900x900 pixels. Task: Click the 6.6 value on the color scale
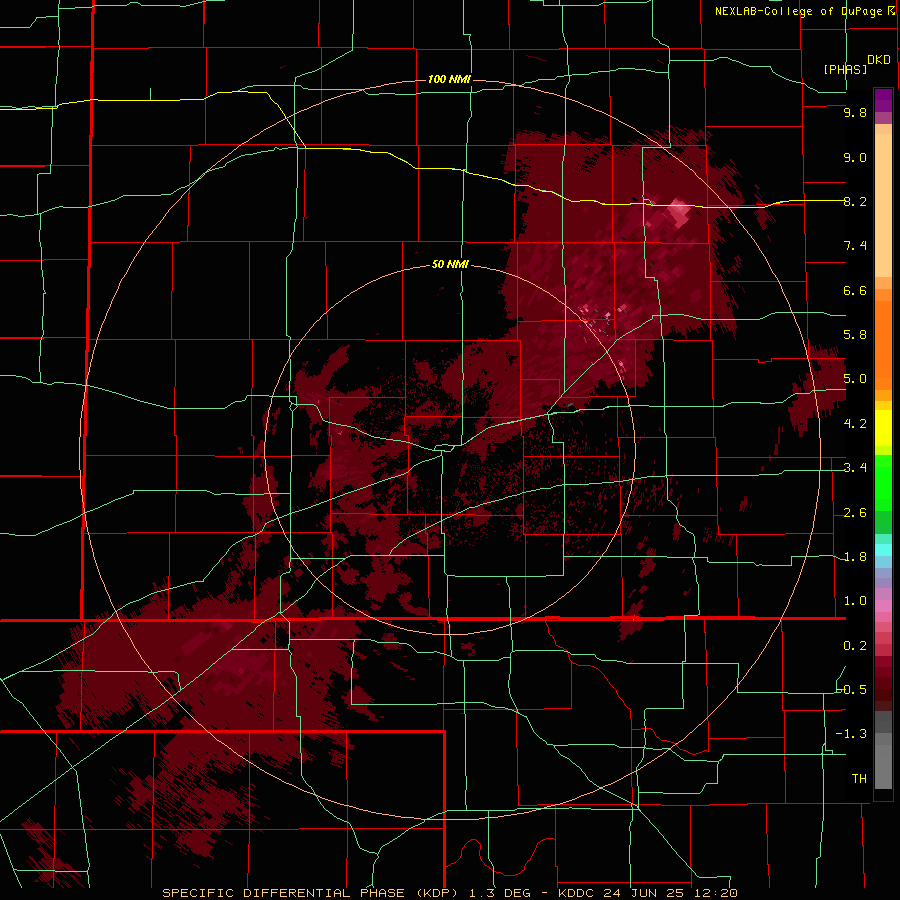pyautogui.click(x=855, y=290)
